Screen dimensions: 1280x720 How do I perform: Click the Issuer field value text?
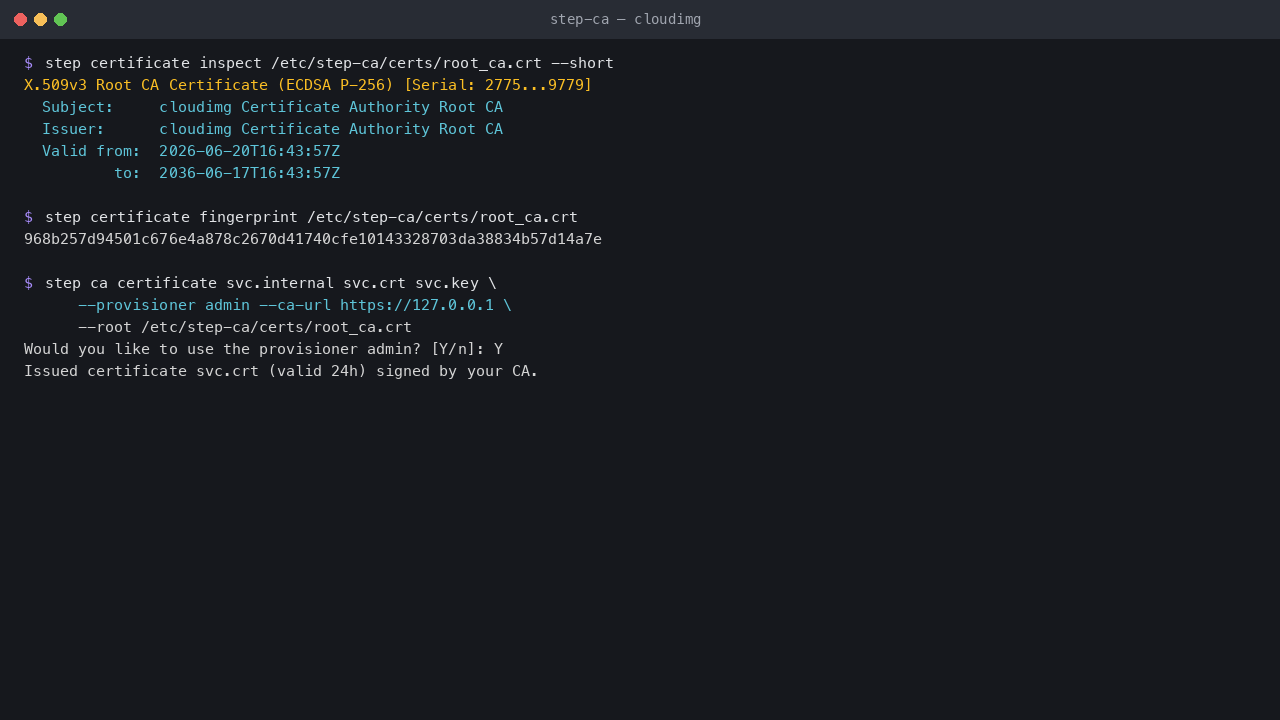pos(331,129)
